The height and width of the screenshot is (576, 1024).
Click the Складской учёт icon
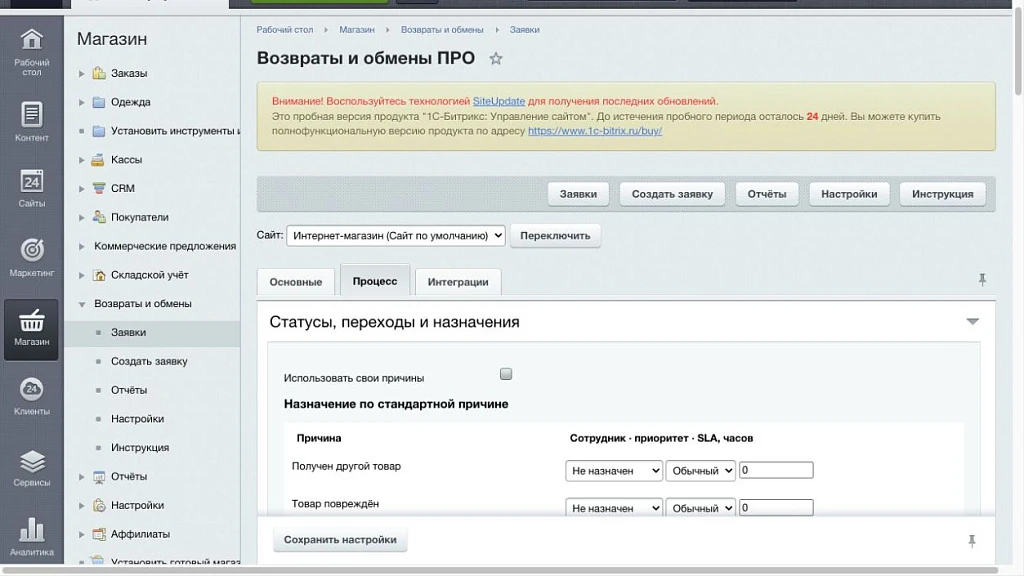pos(99,275)
